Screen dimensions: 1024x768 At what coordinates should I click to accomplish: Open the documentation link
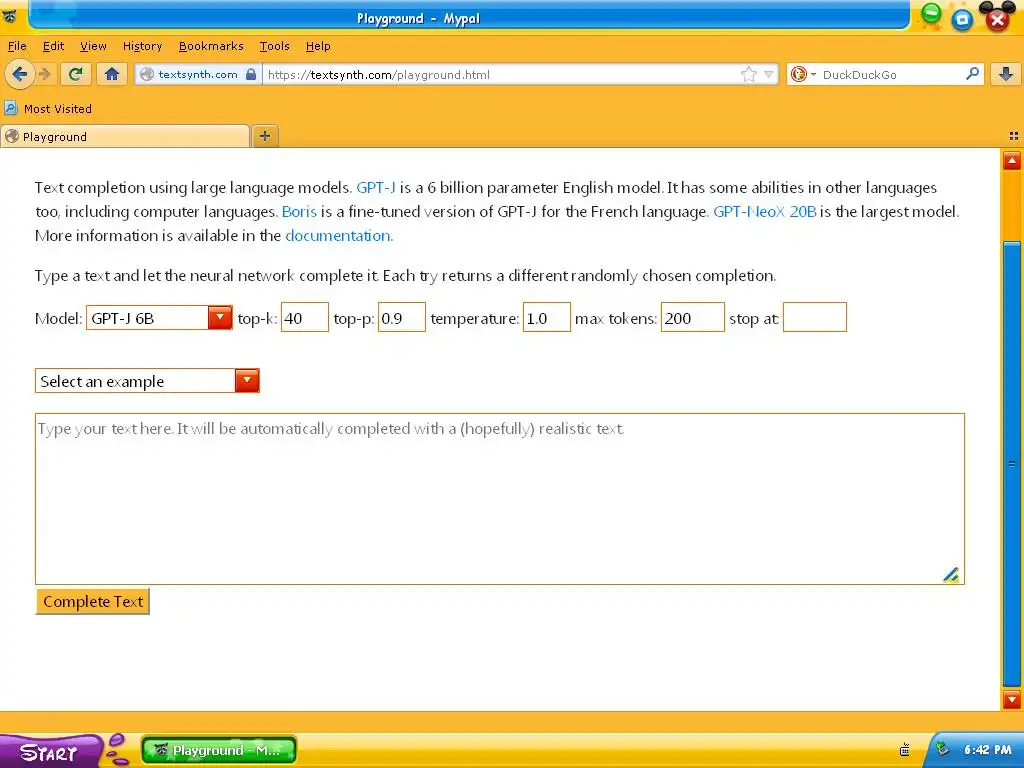[338, 236]
